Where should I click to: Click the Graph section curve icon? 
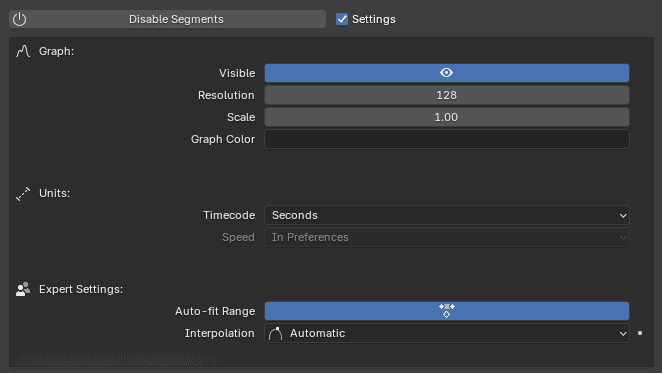coord(23,51)
